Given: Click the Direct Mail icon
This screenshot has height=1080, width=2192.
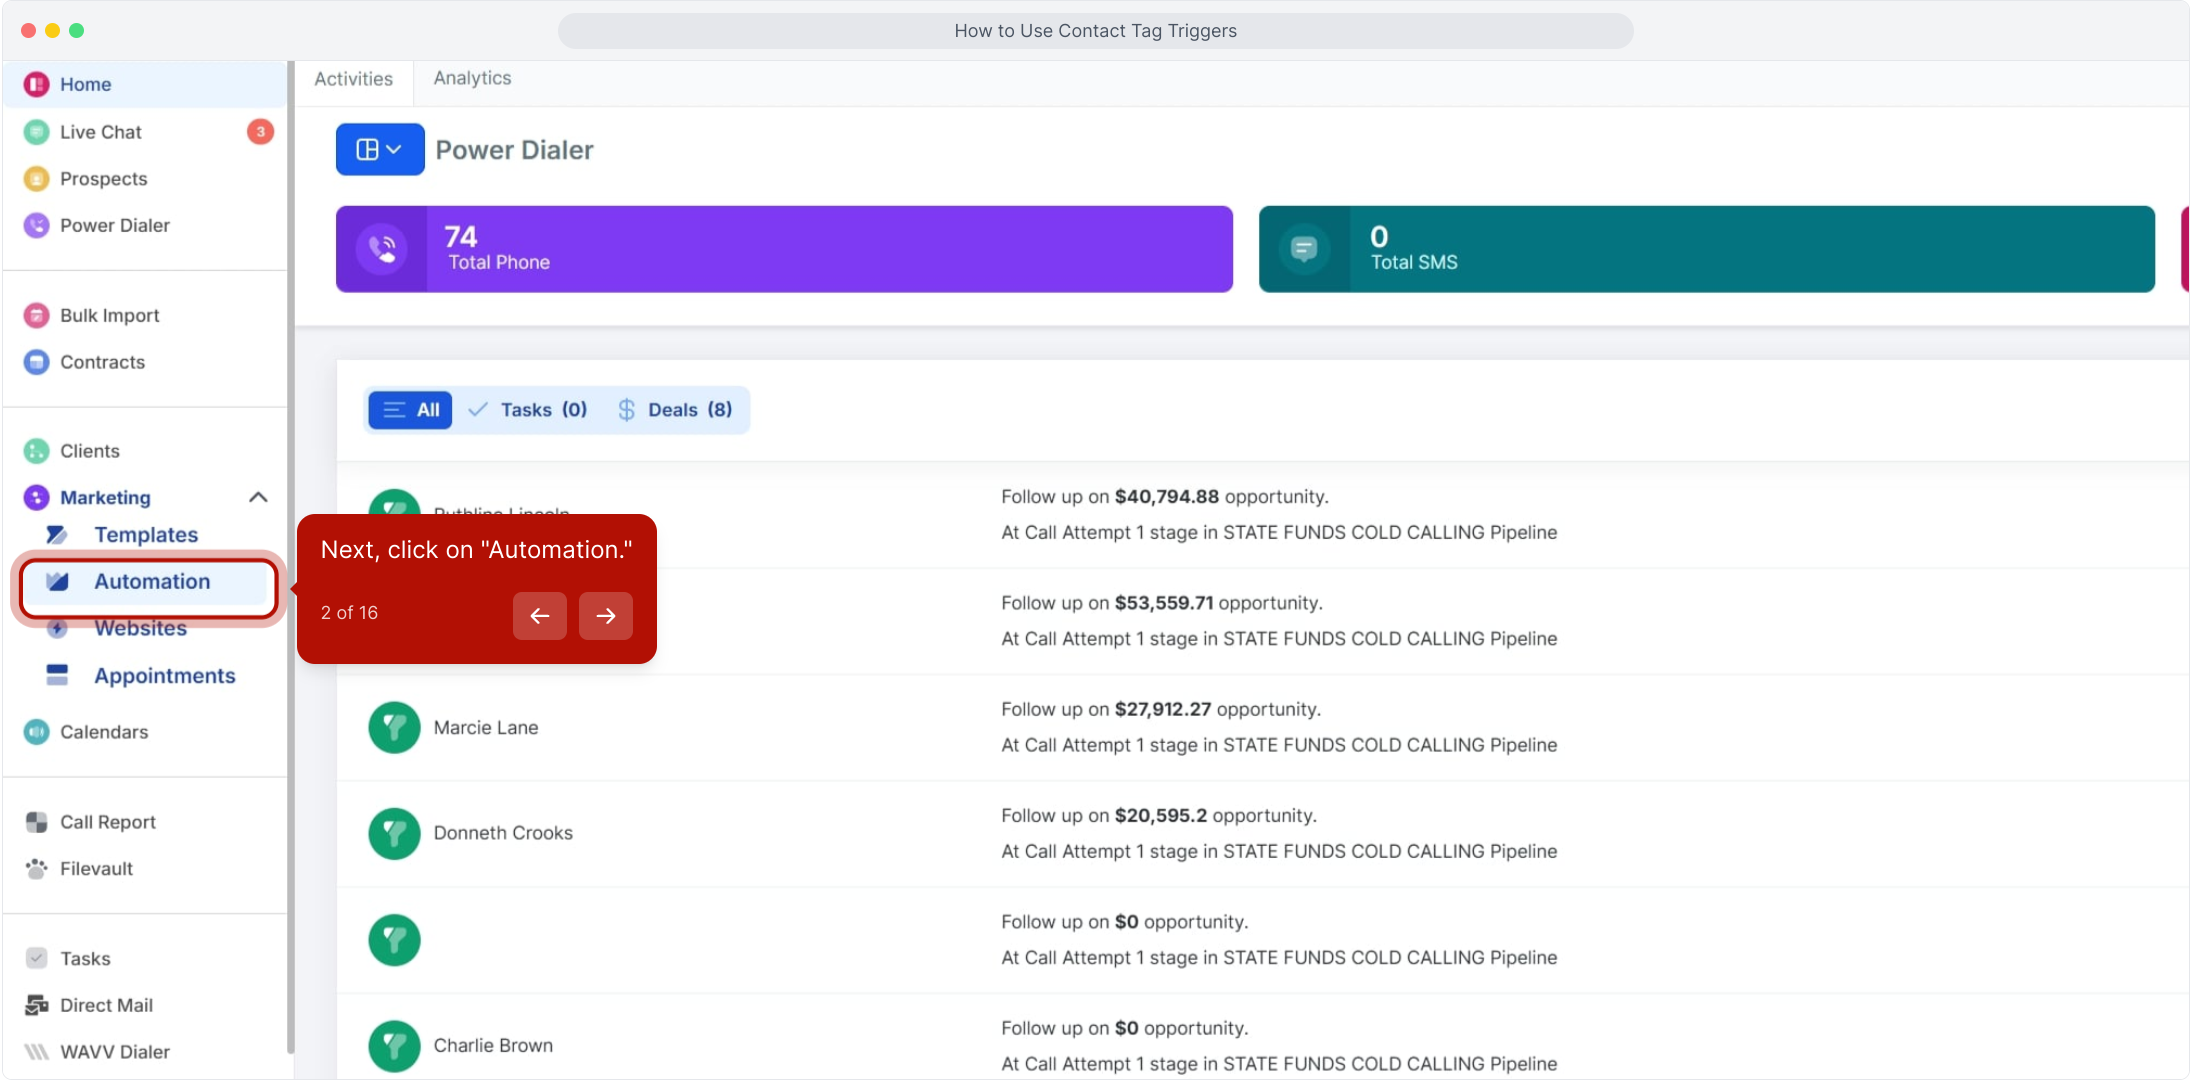Looking at the screenshot, I should (36, 1005).
